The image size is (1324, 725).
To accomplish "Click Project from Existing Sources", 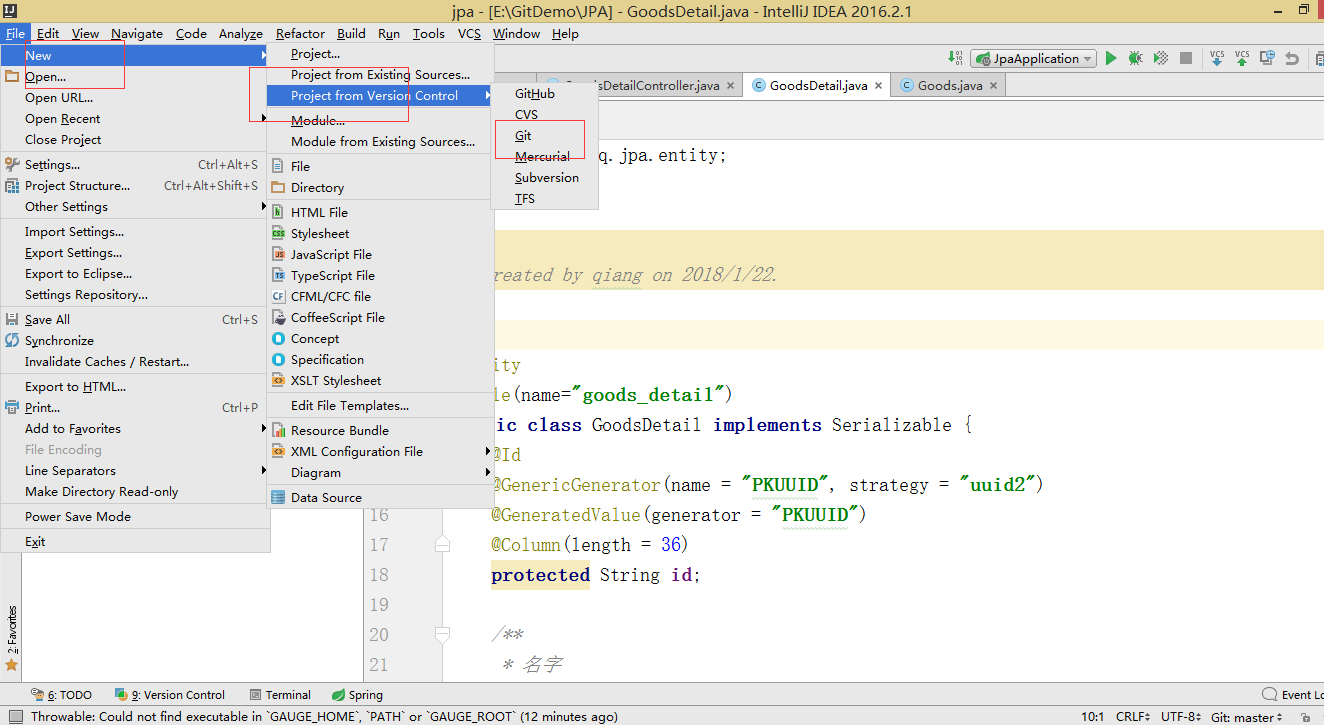I will pyautogui.click(x=380, y=75).
